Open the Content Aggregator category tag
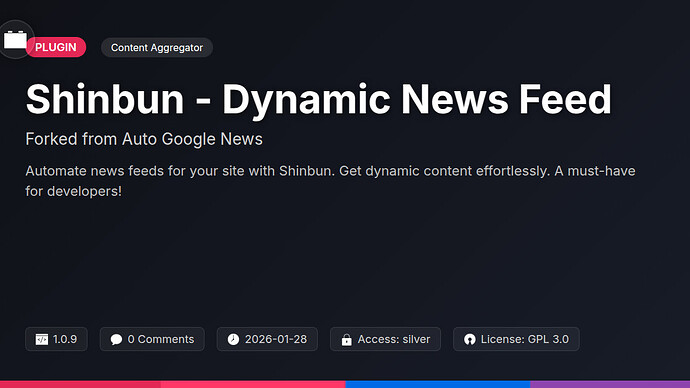Screen dimensions: 690x388 [157, 48]
